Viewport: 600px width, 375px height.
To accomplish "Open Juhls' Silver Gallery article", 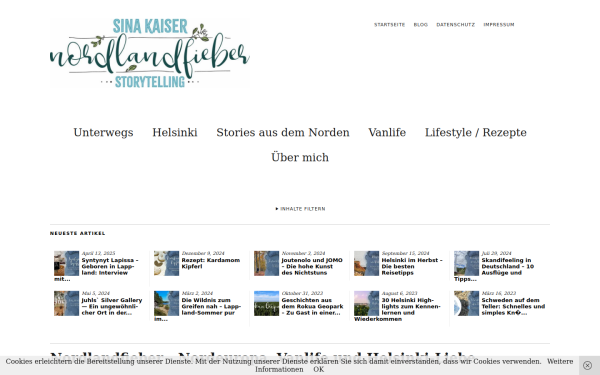I will [x=111, y=307].
